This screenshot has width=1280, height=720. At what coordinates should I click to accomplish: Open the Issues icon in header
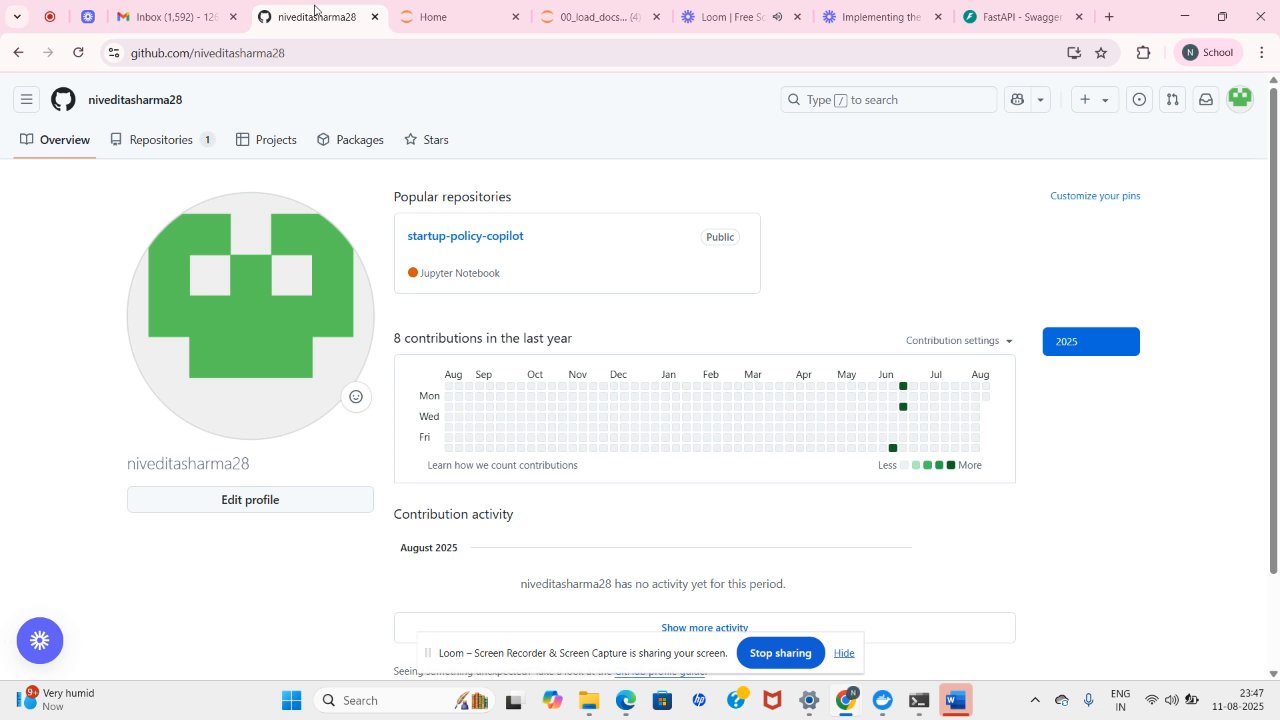1140,100
